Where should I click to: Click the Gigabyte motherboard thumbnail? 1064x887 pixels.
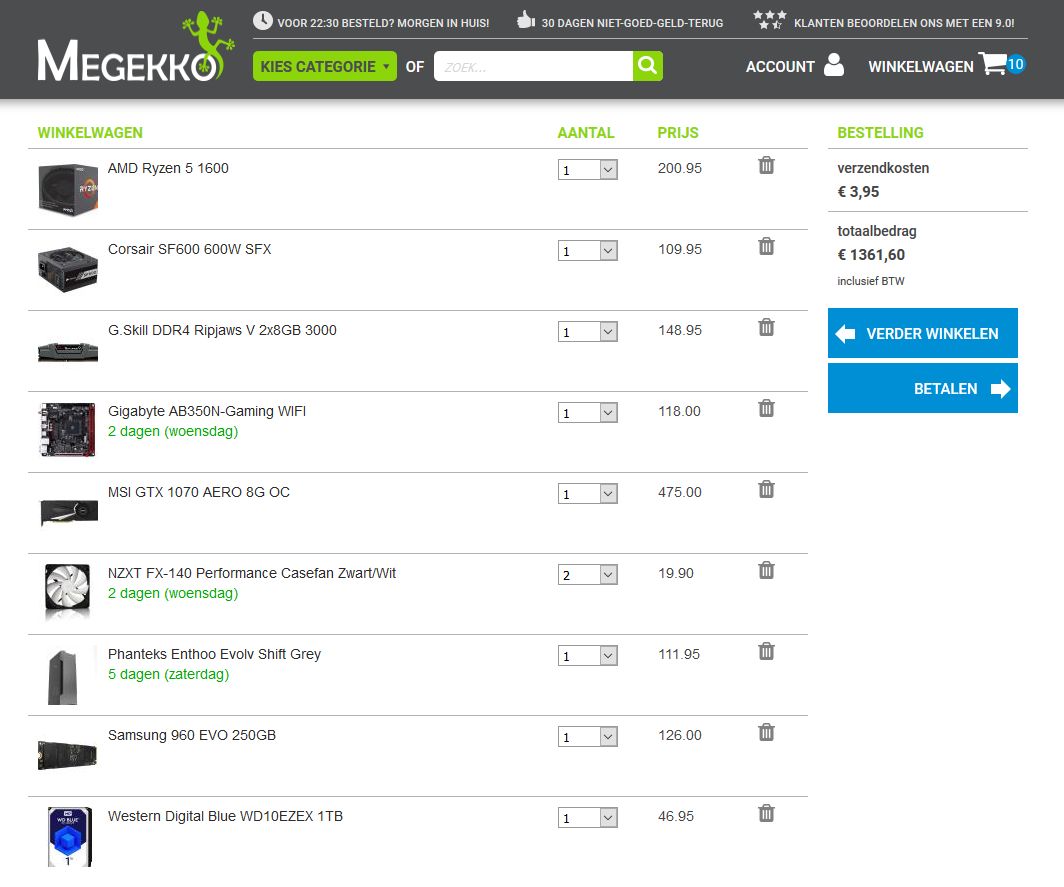[x=68, y=430]
